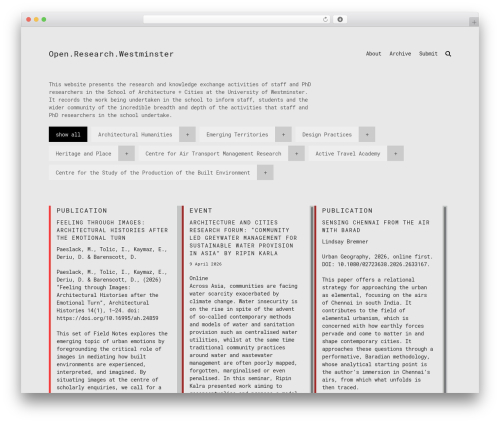Filter by Active Travel Academy
500x423 pixels.
click(x=348, y=153)
